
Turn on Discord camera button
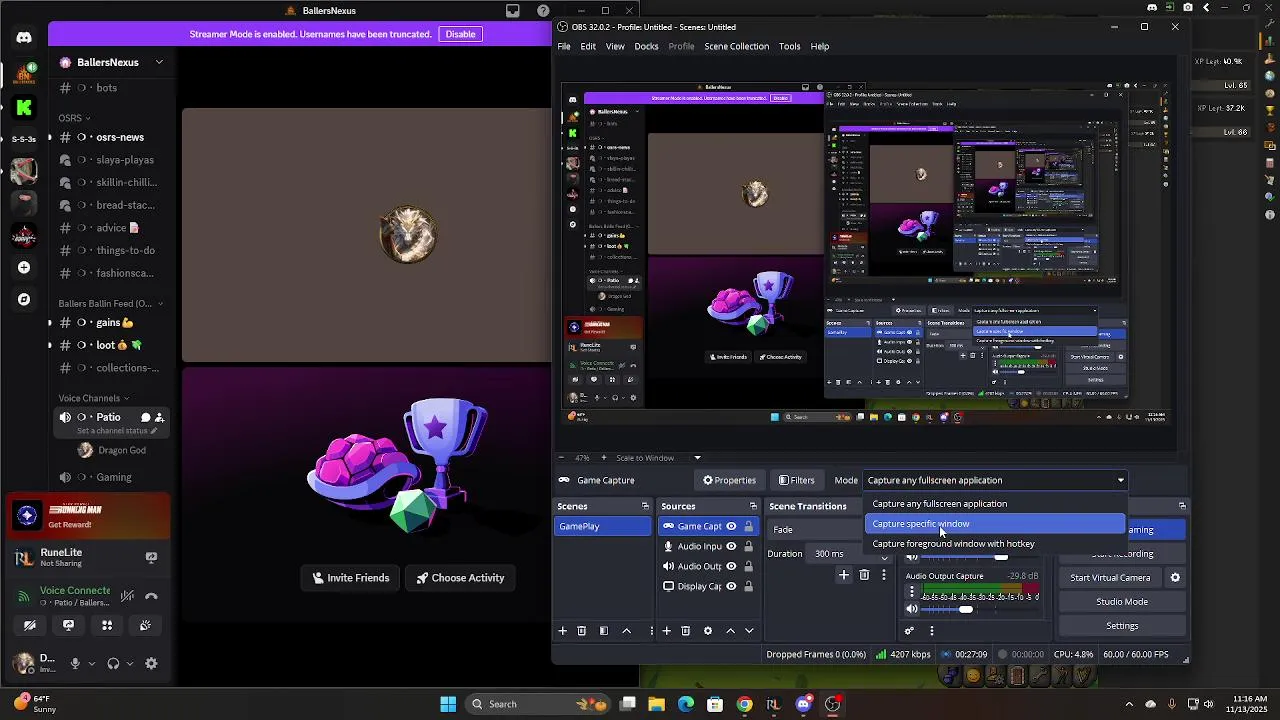click(30, 625)
